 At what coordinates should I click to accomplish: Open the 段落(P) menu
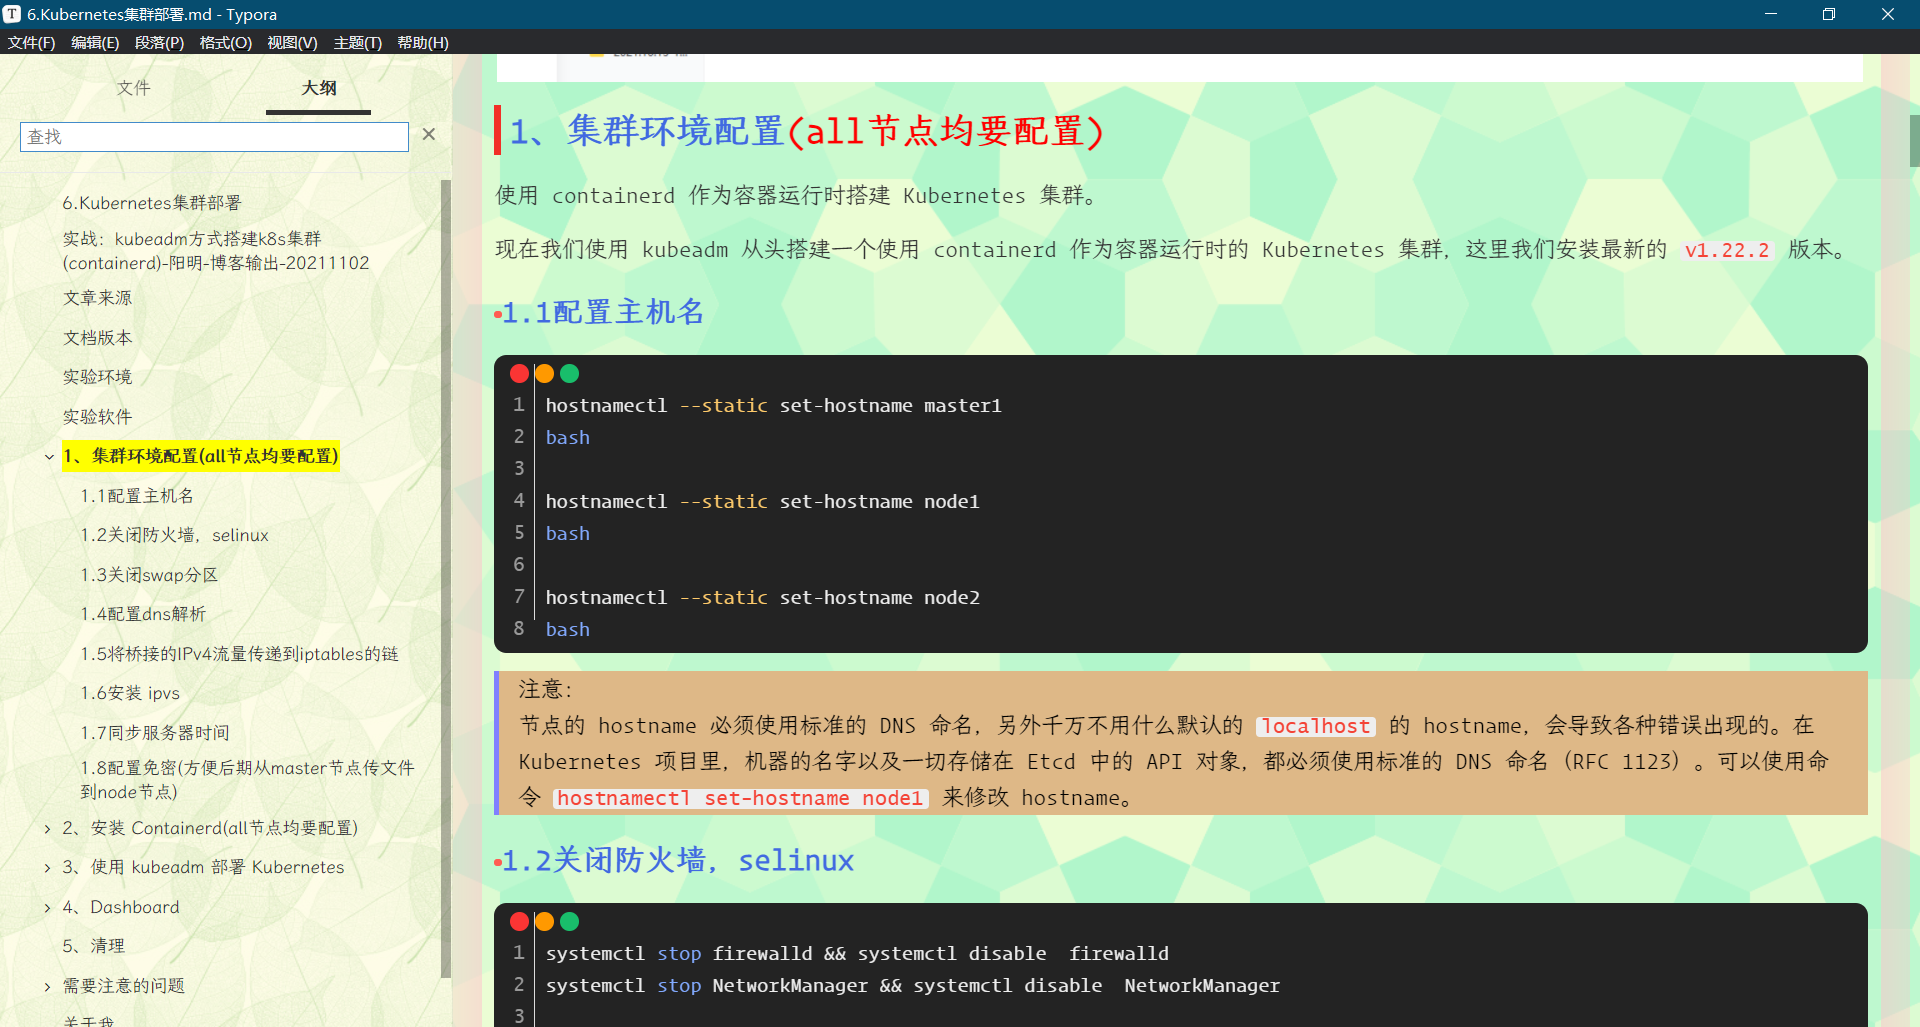coord(159,42)
